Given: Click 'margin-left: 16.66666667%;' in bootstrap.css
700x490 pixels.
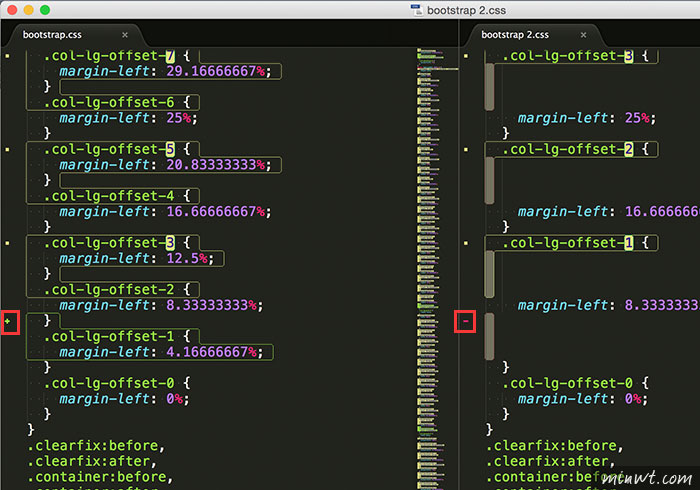Looking at the screenshot, I should (165, 212).
